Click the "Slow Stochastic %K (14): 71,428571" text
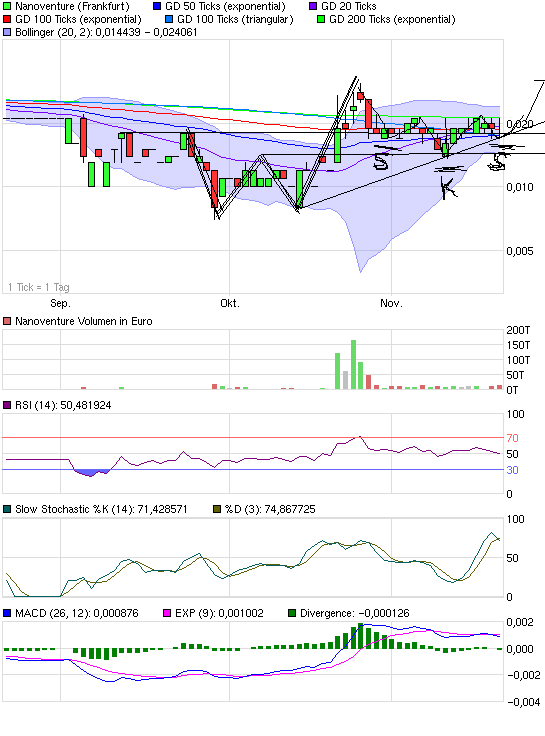The image size is (545, 736). 101,509
